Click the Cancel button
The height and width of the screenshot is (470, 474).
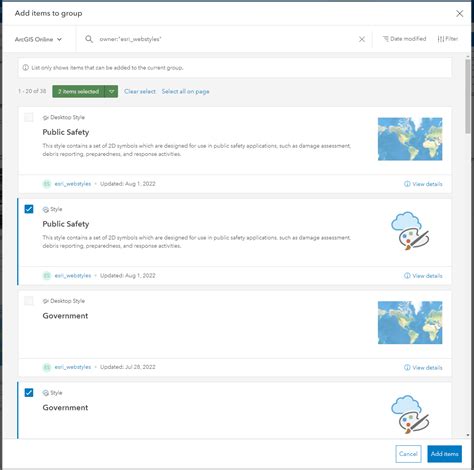408,454
